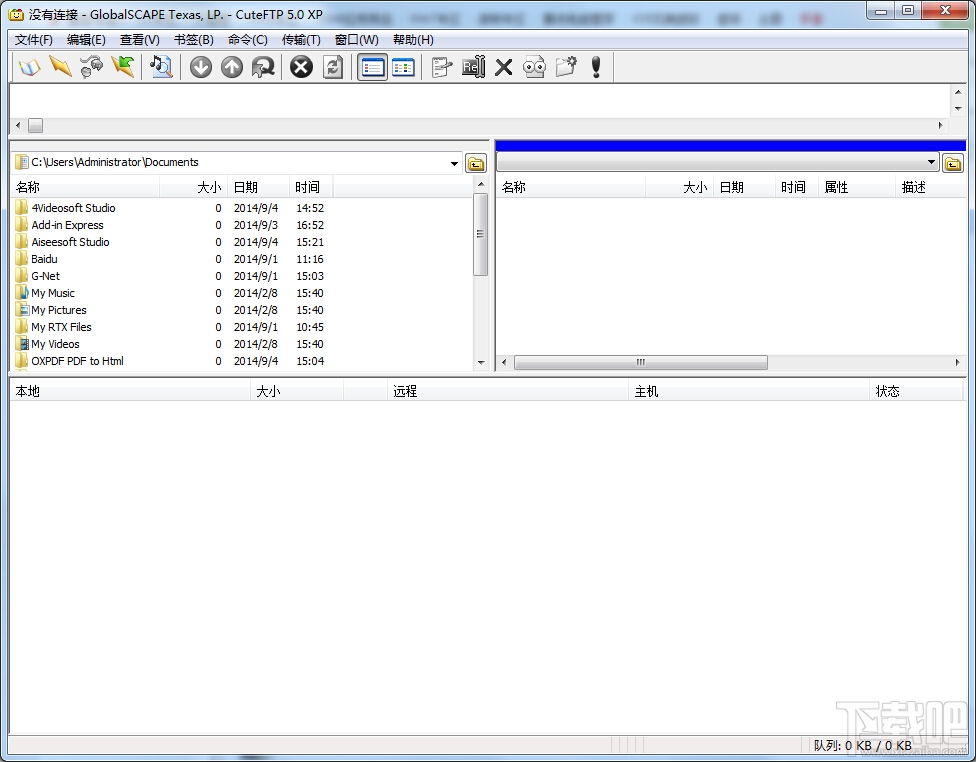Click the Quick Connect lightning icon
The image size is (976, 762).
(x=60, y=67)
